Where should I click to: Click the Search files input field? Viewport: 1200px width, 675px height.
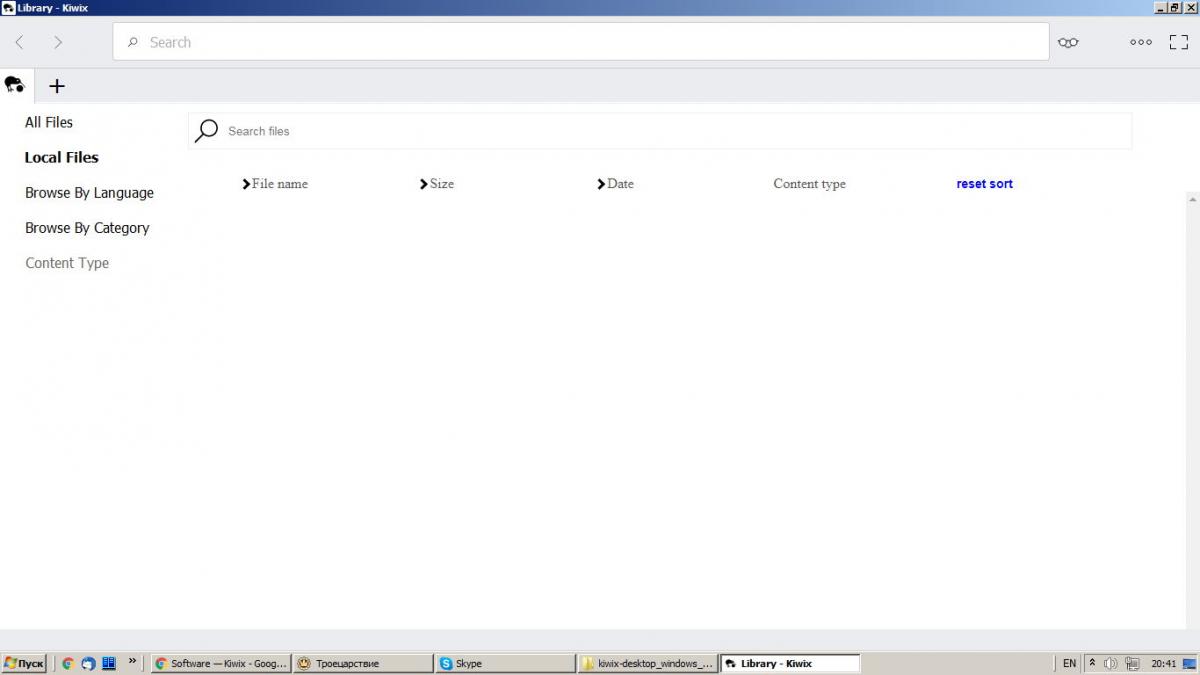click(670, 131)
